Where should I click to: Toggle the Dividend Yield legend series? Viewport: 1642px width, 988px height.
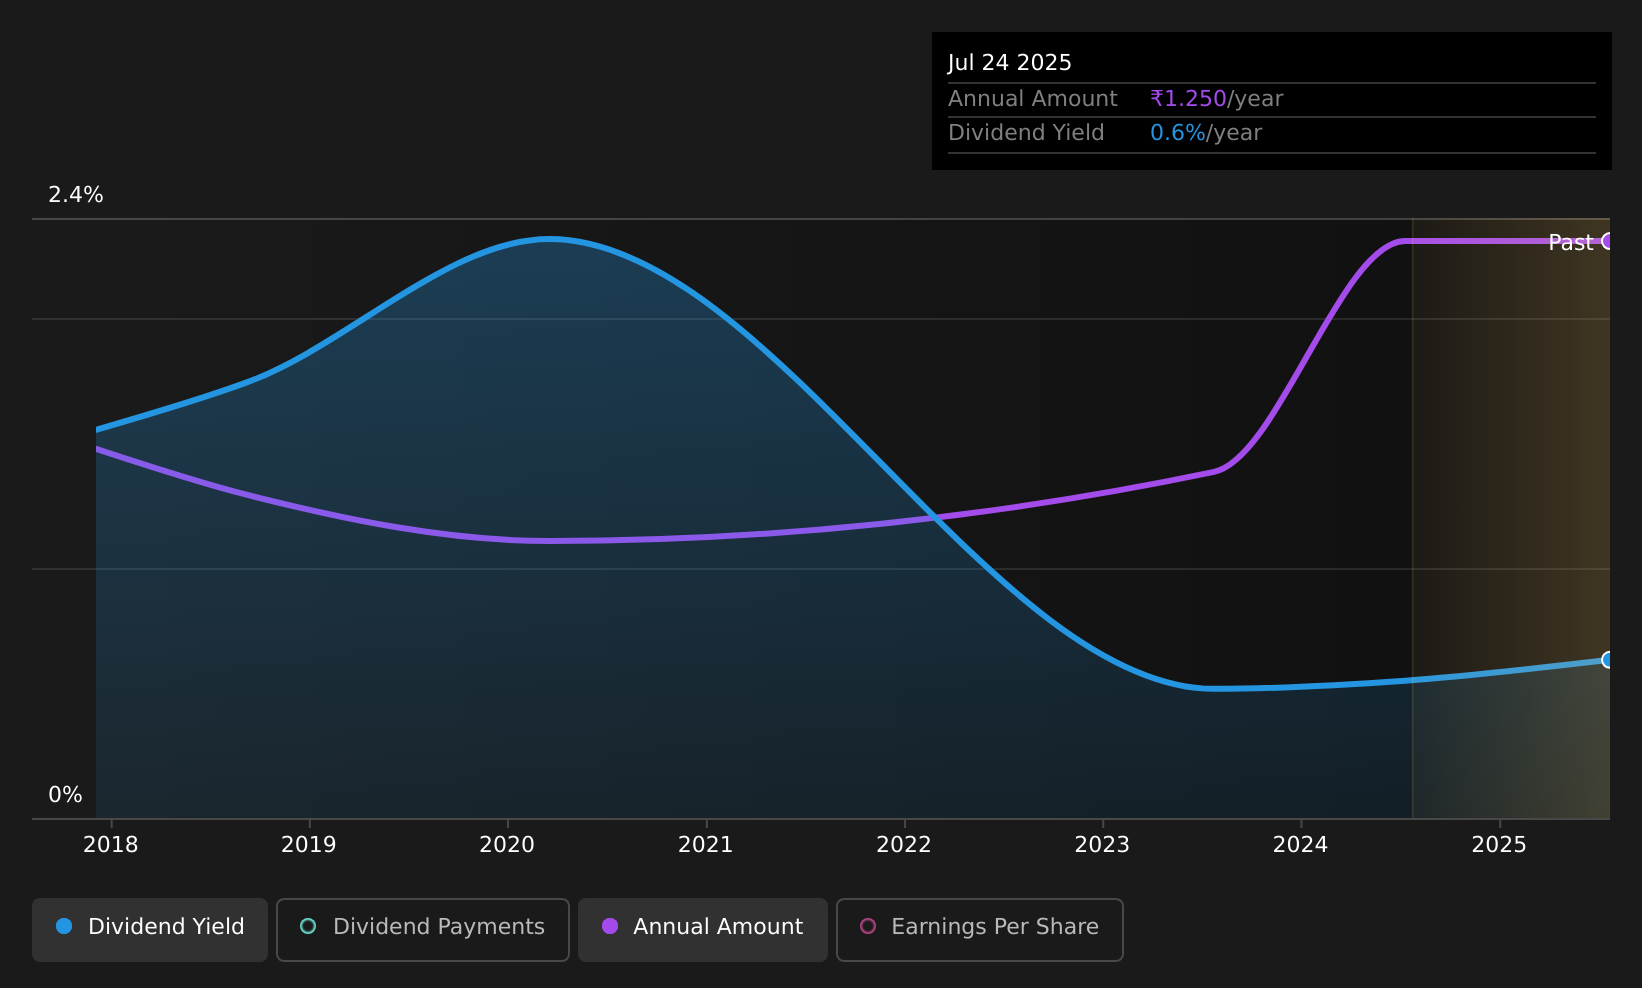click(x=150, y=930)
